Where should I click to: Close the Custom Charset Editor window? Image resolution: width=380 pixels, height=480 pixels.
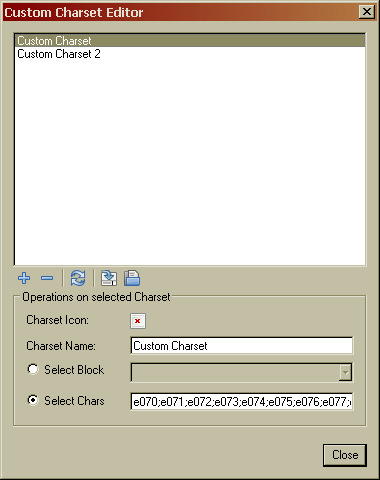click(367, 12)
